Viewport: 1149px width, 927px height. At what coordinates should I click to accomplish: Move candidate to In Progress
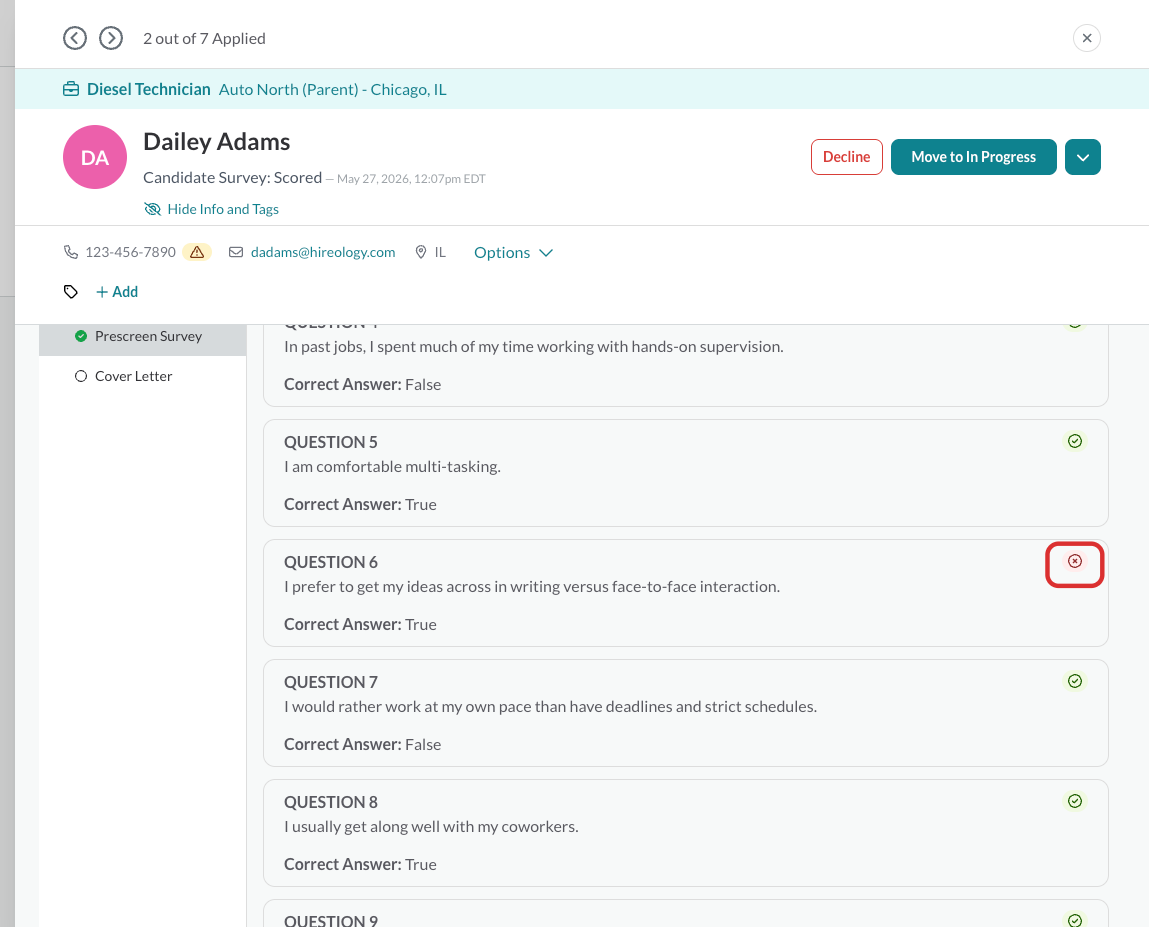point(973,157)
